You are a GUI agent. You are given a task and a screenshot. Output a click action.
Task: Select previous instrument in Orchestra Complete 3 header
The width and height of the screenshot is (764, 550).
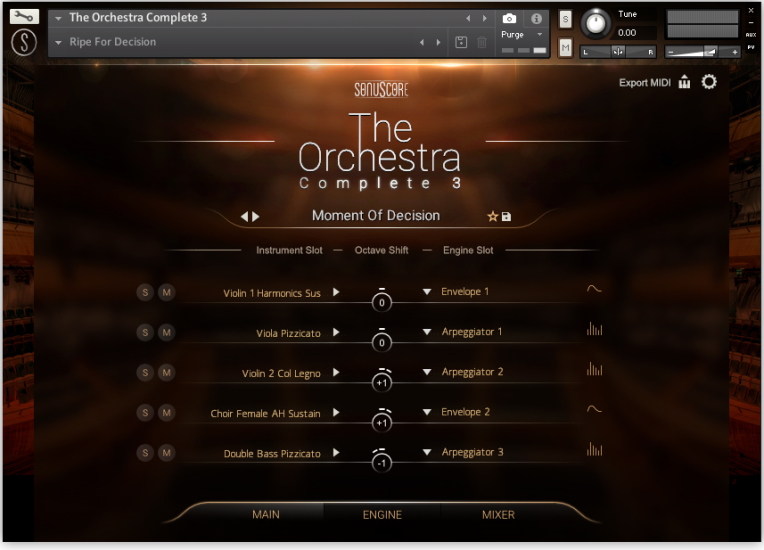click(468, 19)
